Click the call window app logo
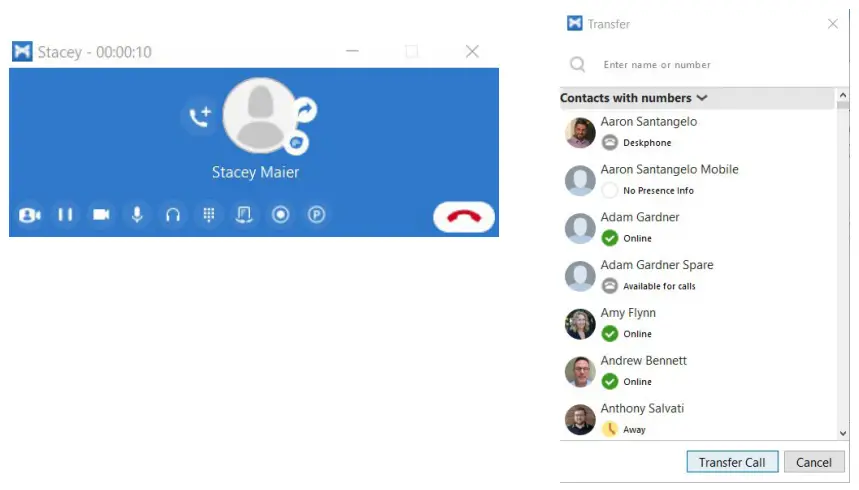The width and height of the screenshot is (859, 490). (x=22, y=52)
